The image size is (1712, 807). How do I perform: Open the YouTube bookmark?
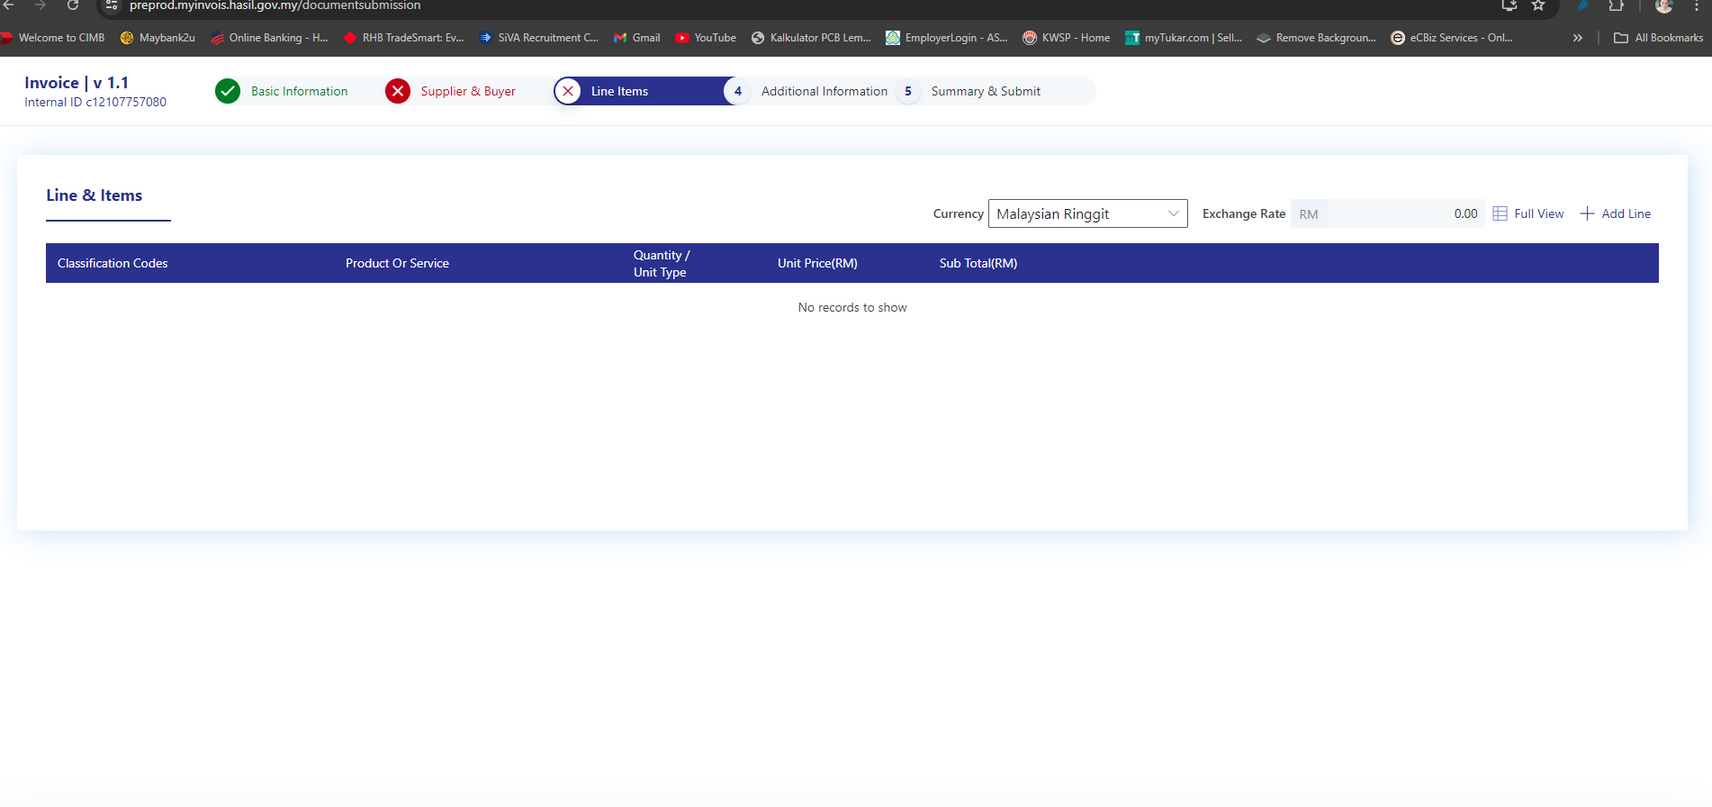pos(706,38)
